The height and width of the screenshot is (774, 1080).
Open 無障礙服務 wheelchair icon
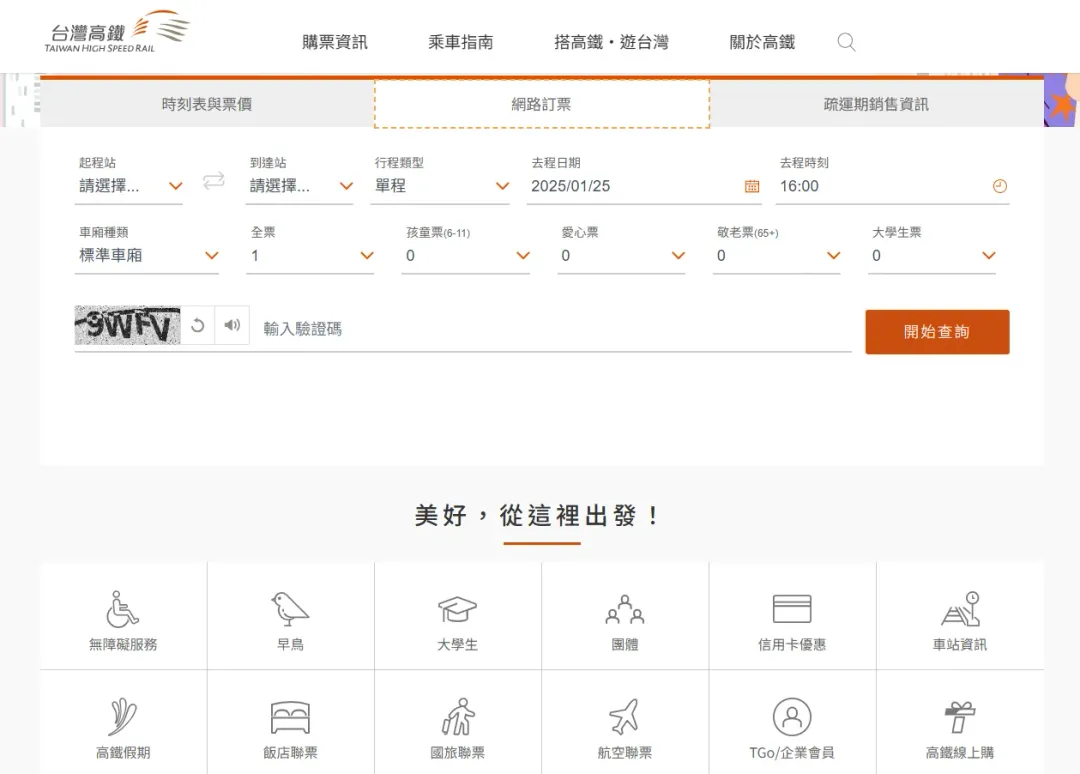[x=123, y=609]
